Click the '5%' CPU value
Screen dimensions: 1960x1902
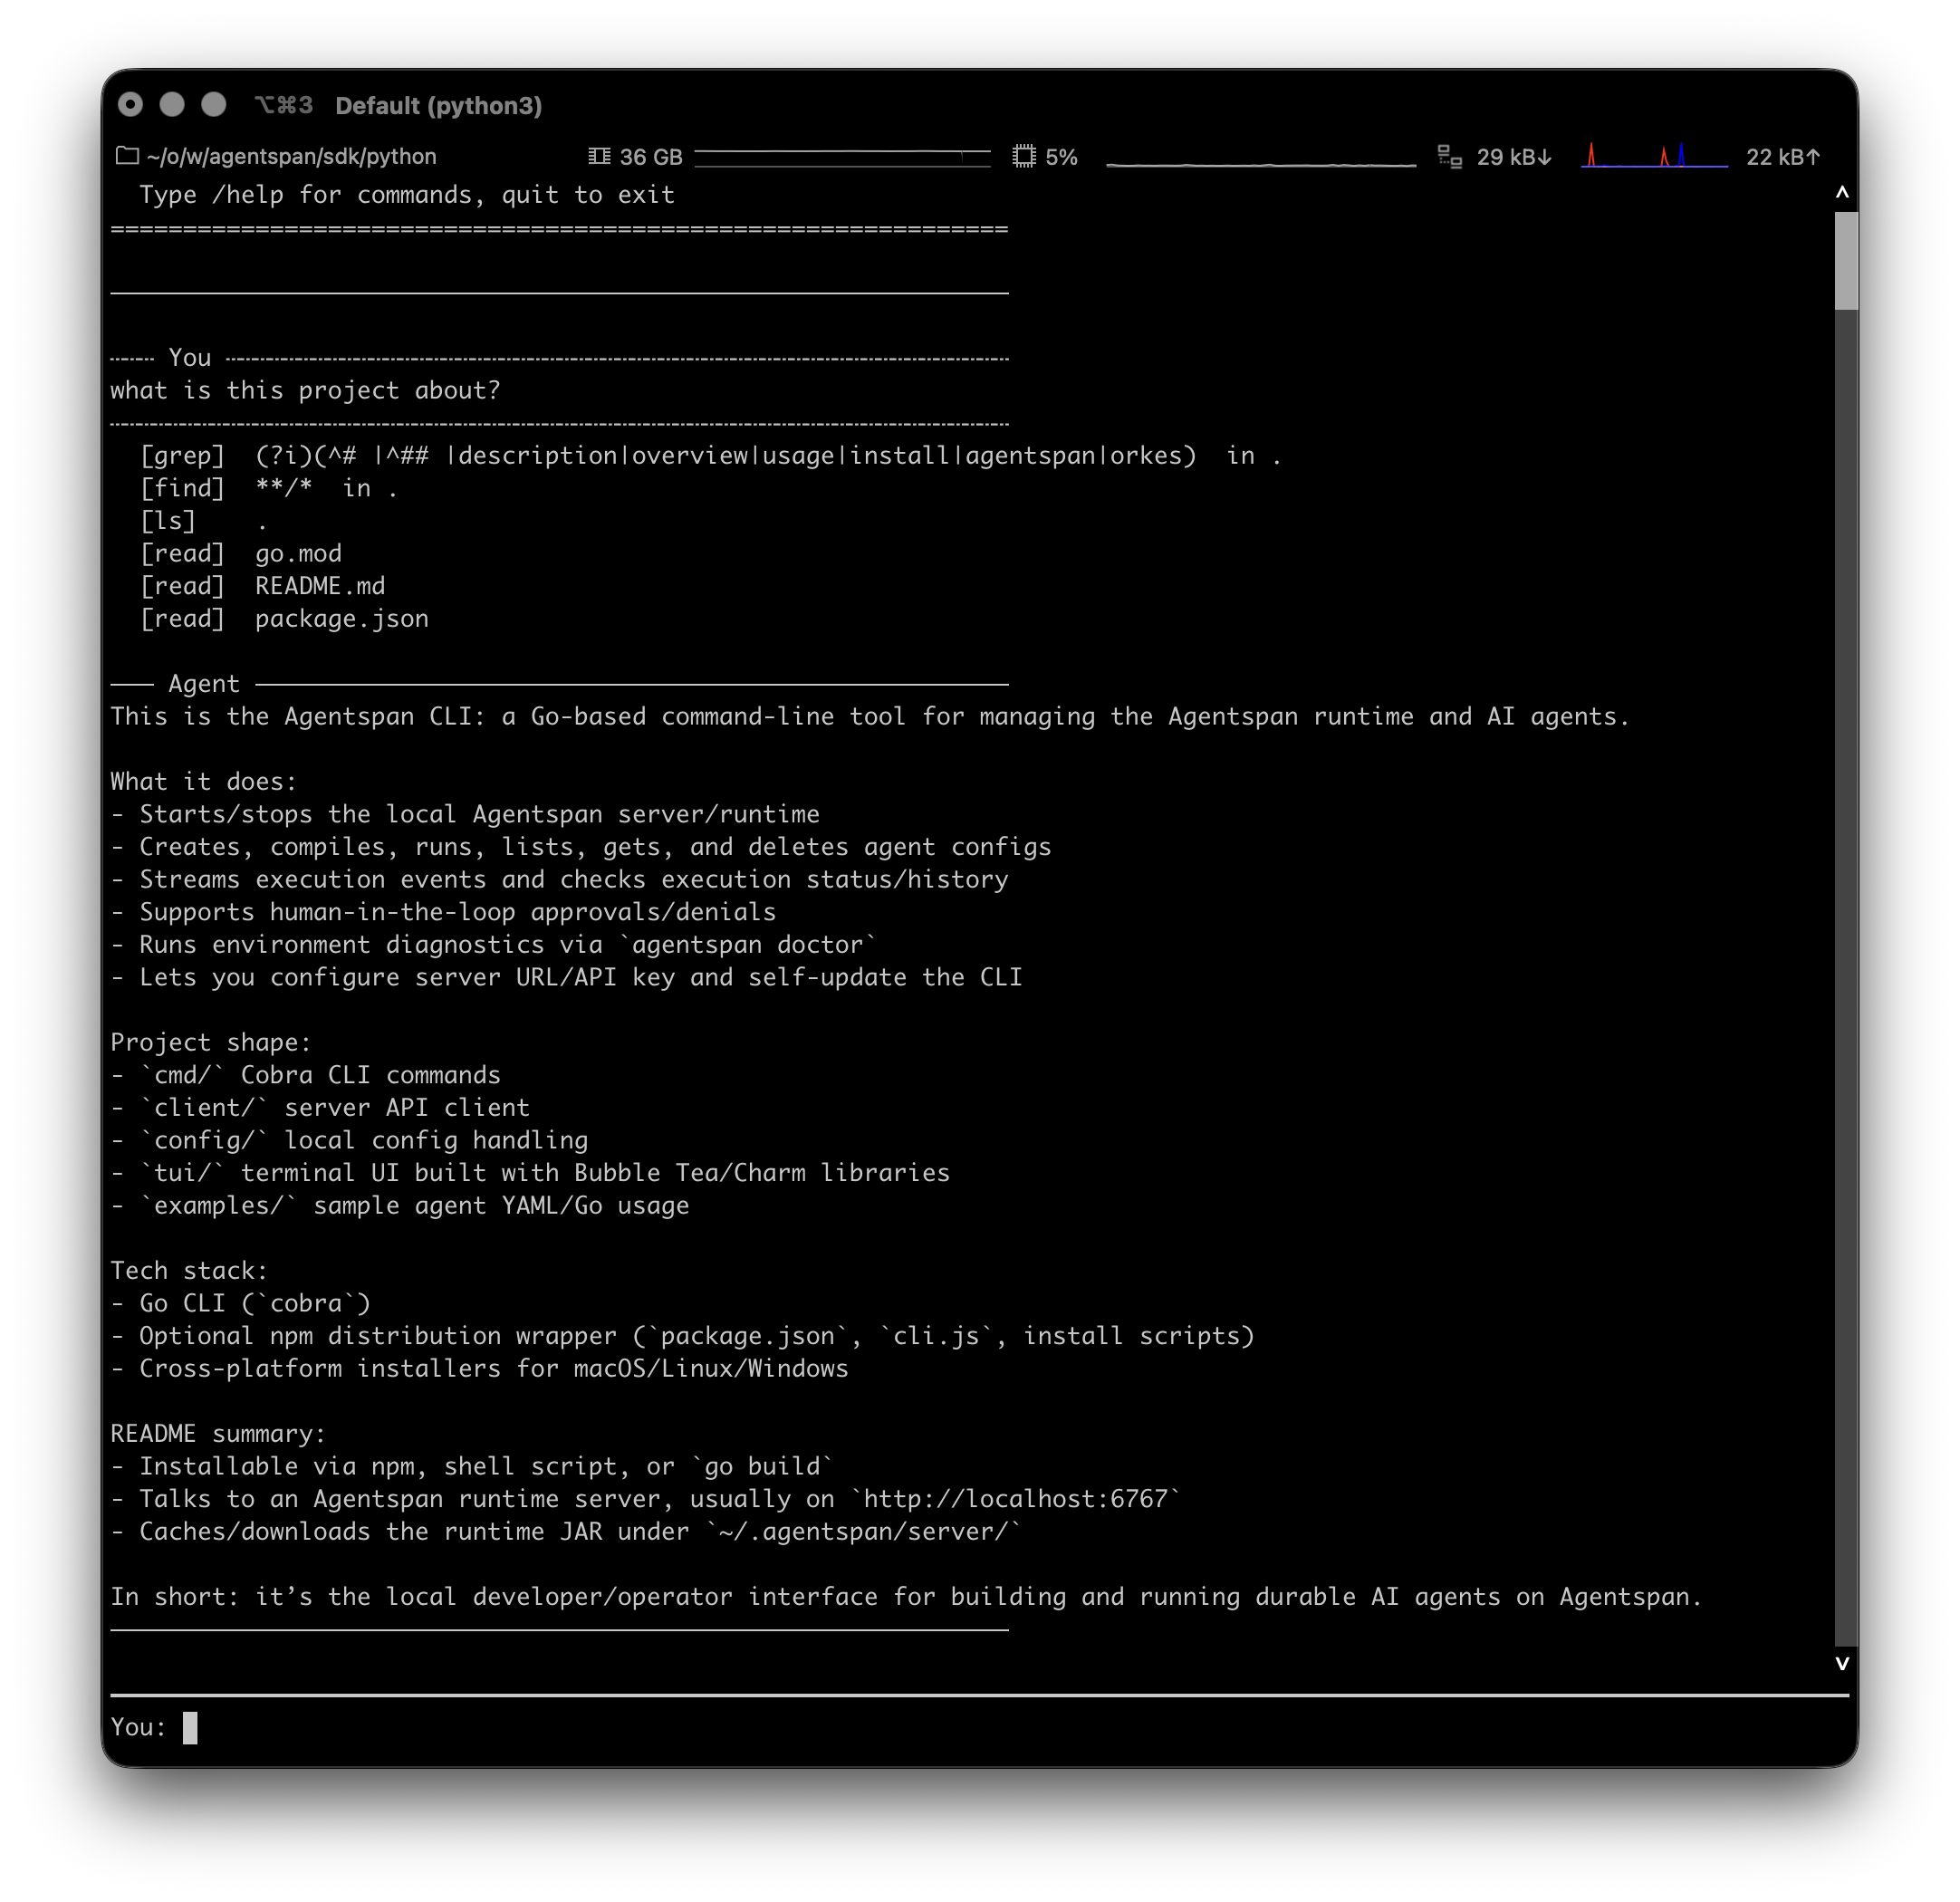click(x=1062, y=157)
